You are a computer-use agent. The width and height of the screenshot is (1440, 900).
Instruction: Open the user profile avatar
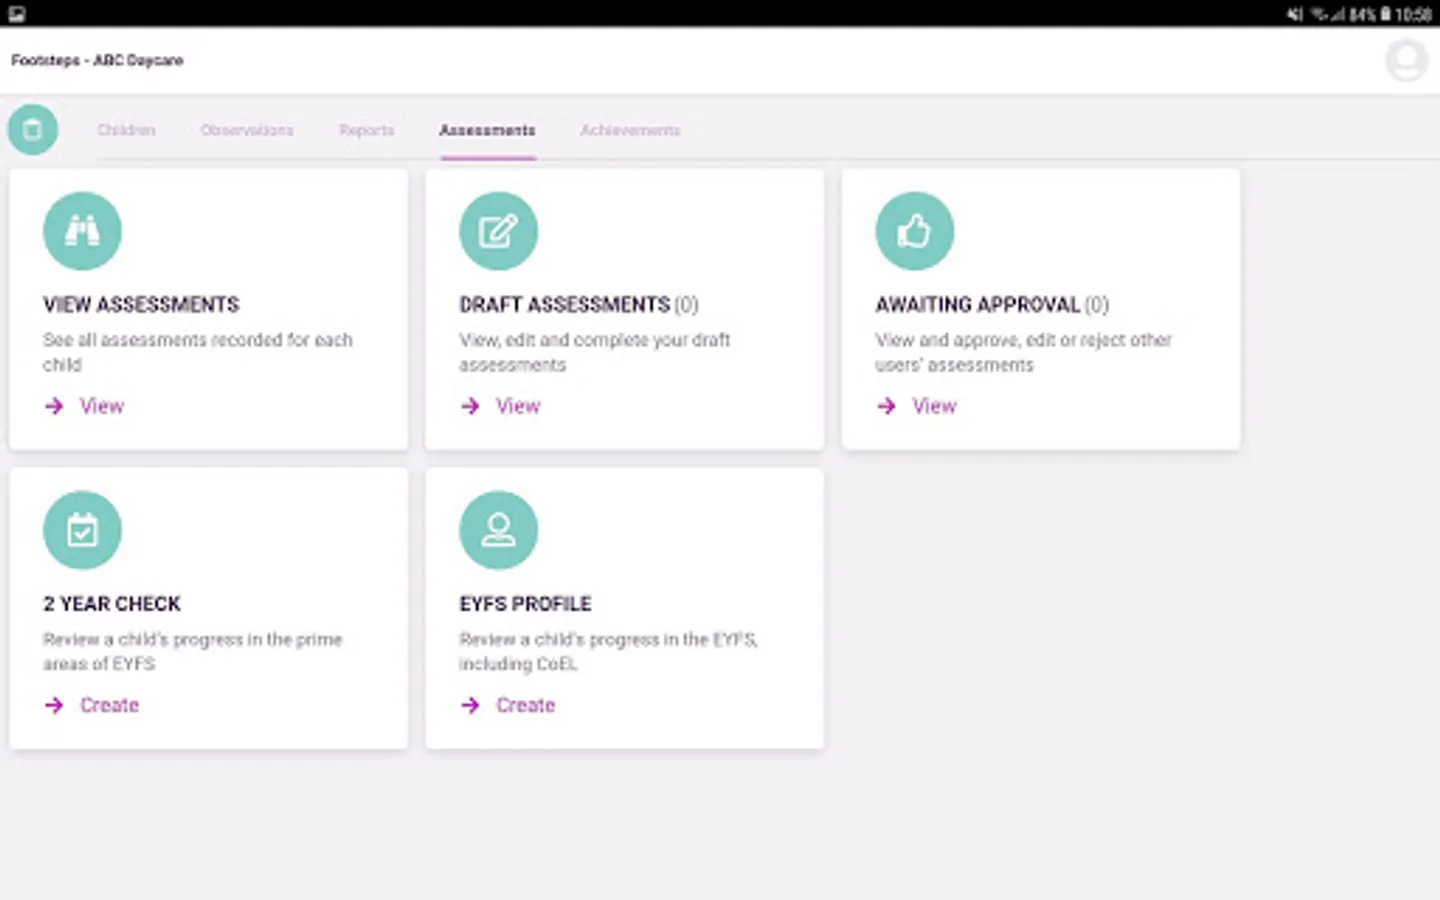click(1406, 61)
